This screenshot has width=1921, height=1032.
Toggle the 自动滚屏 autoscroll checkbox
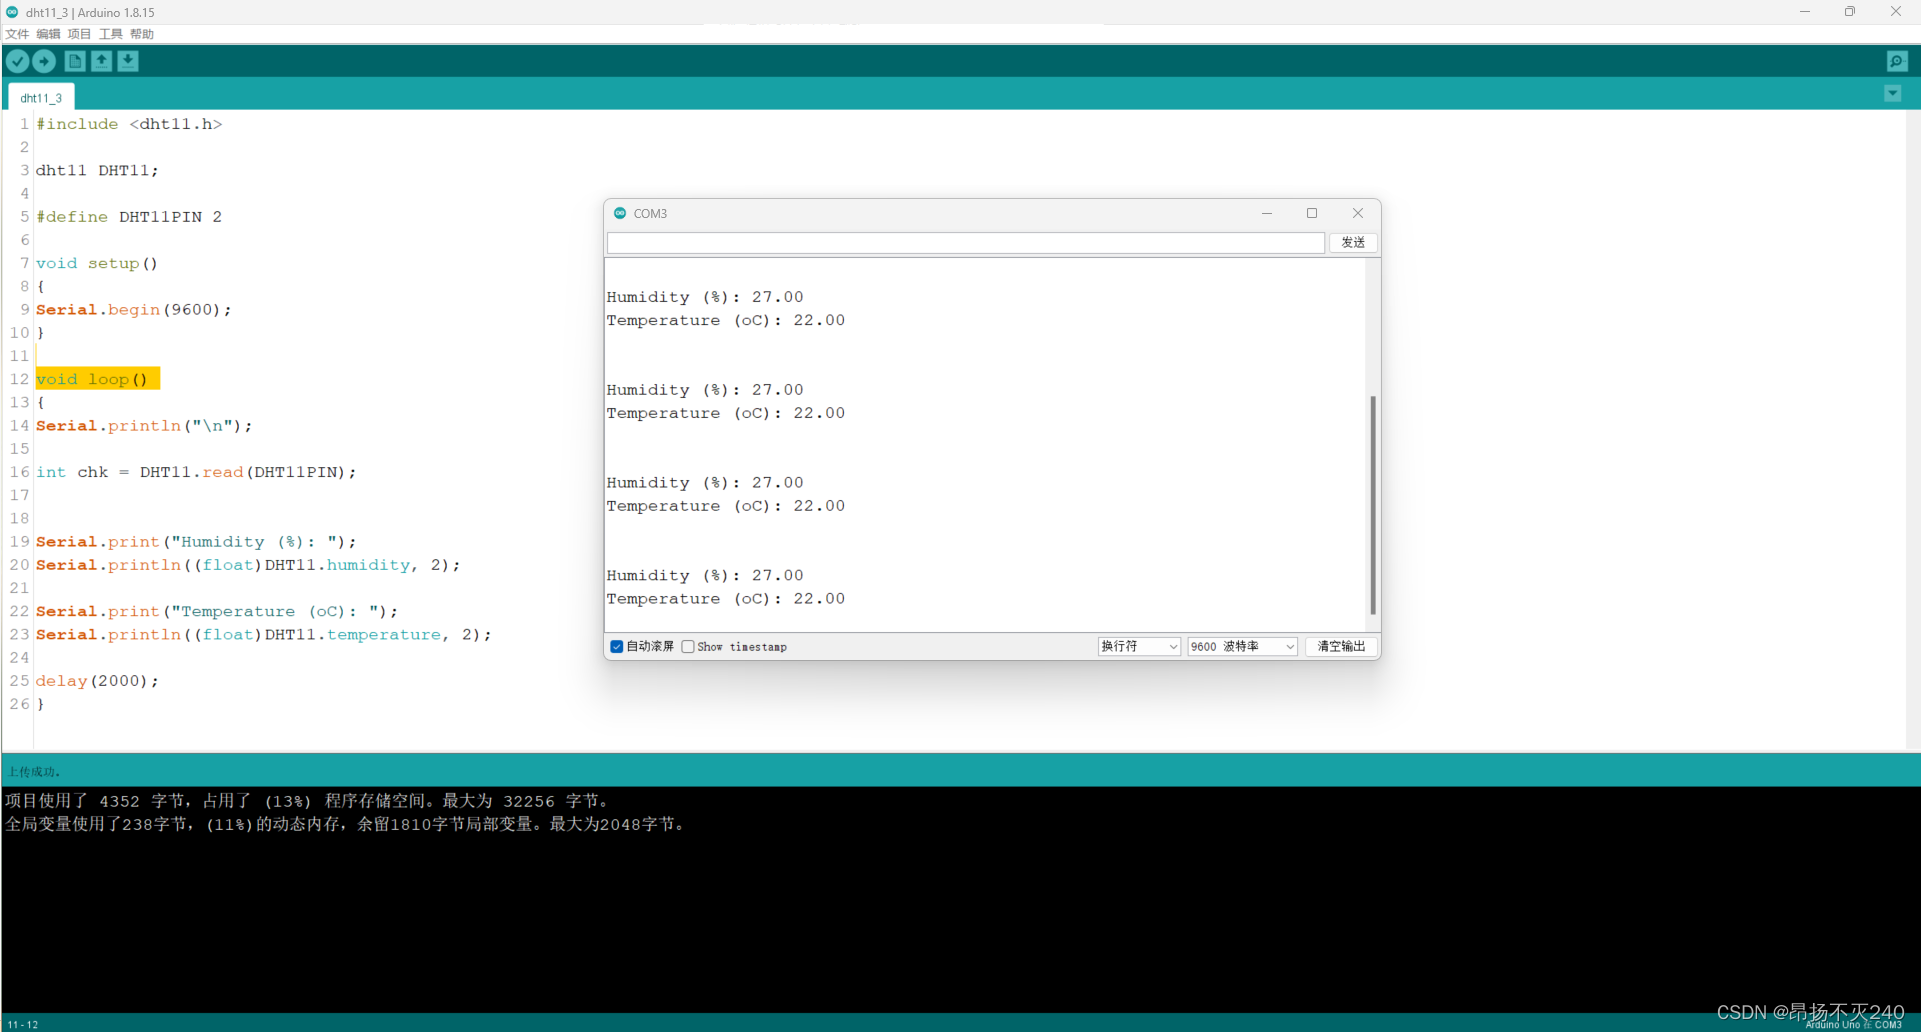point(616,646)
